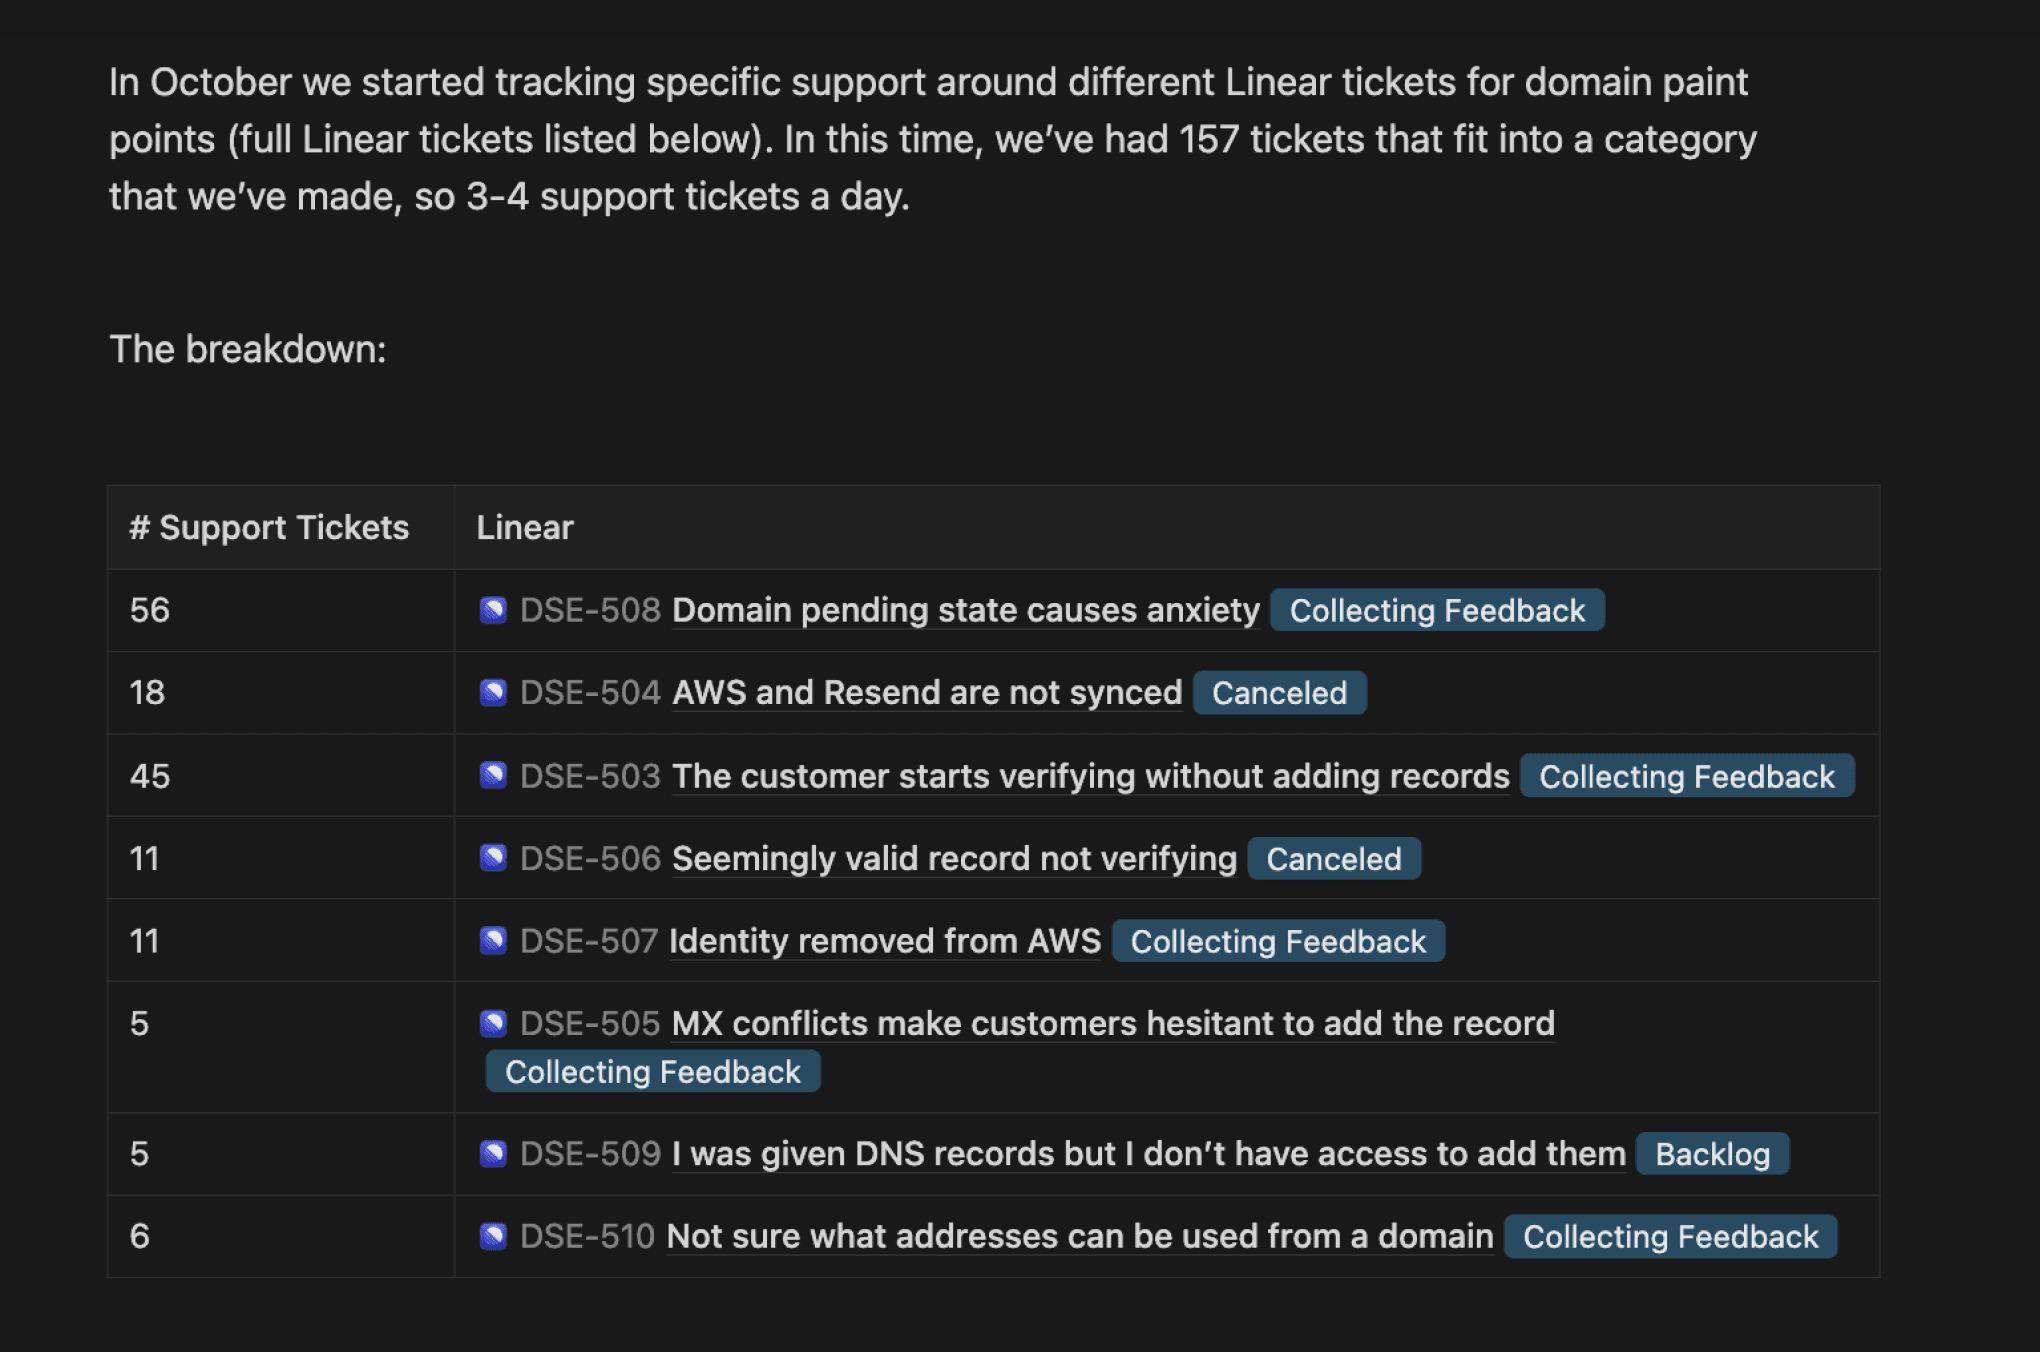Open 'Seemingly valid record not verifying' ticket
The width and height of the screenshot is (2040, 1352).
click(954, 858)
